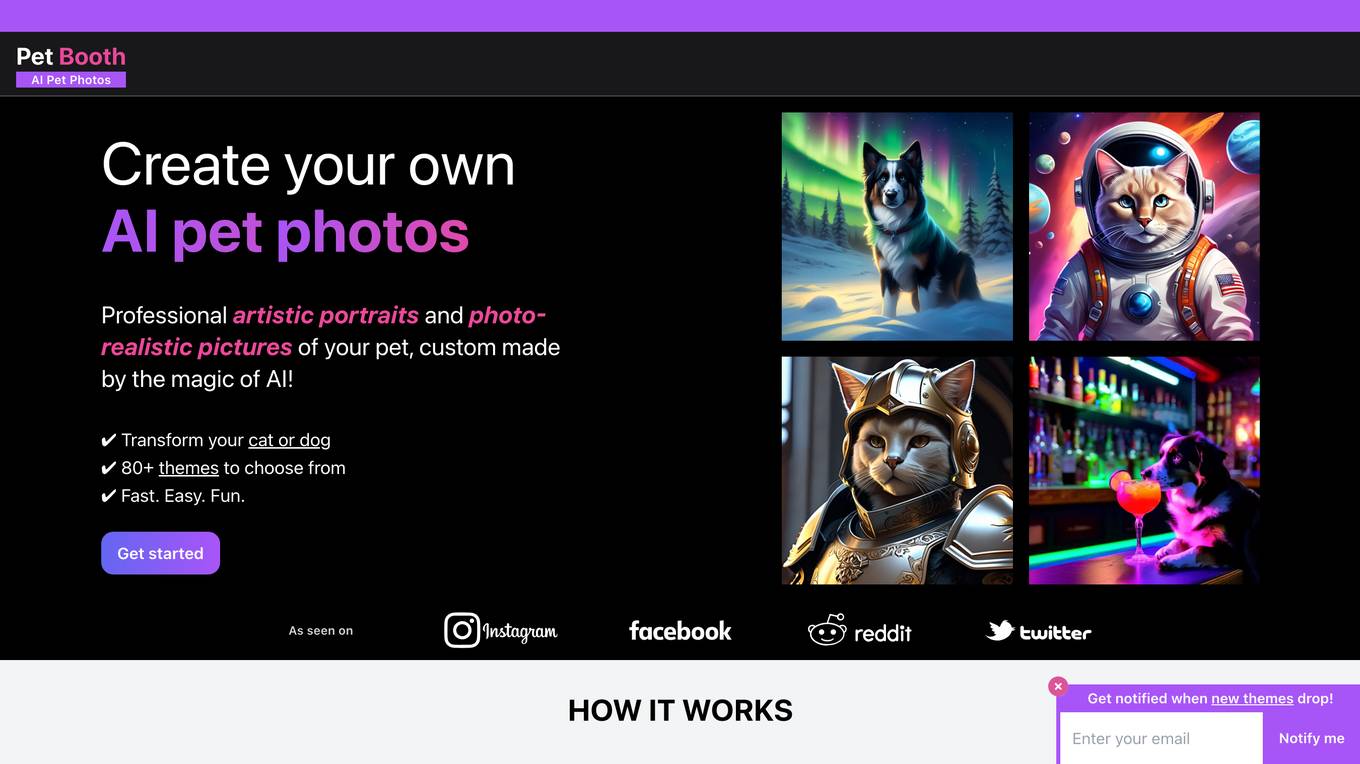This screenshot has width=1360, height=764.
Task: Click the Notify me button
Action: click(1311, 738)
